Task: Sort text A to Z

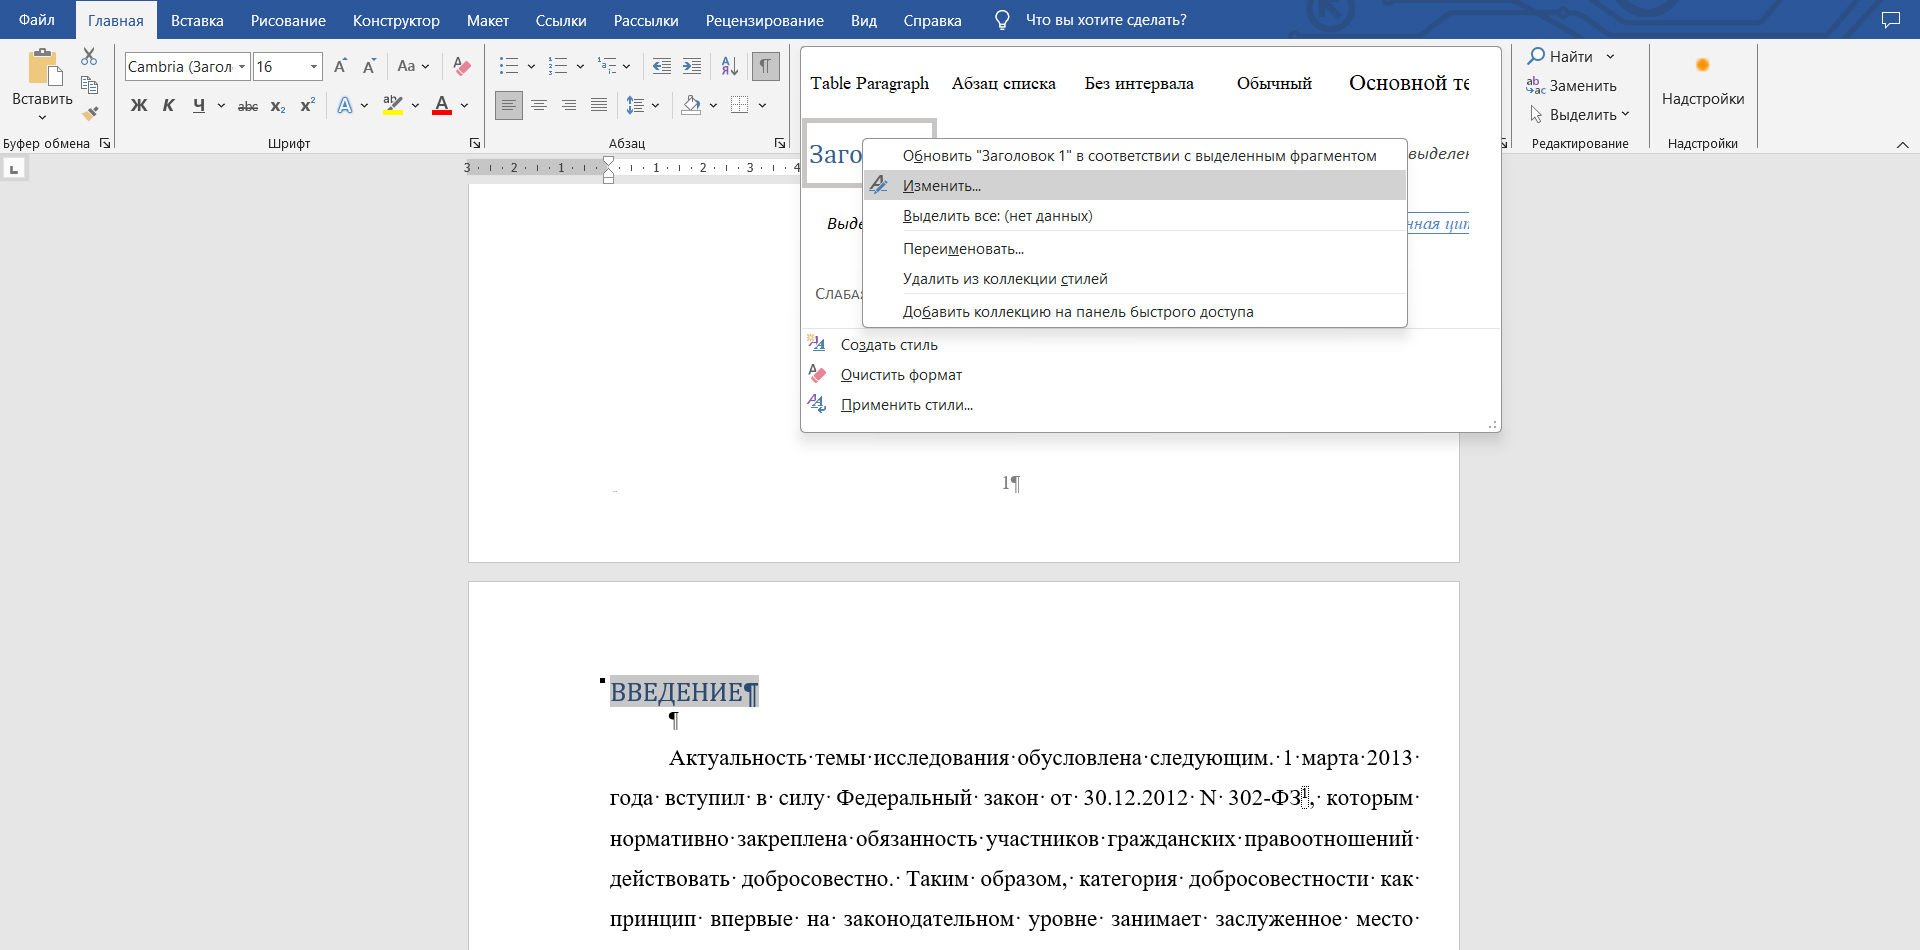Action: point(730,66)
